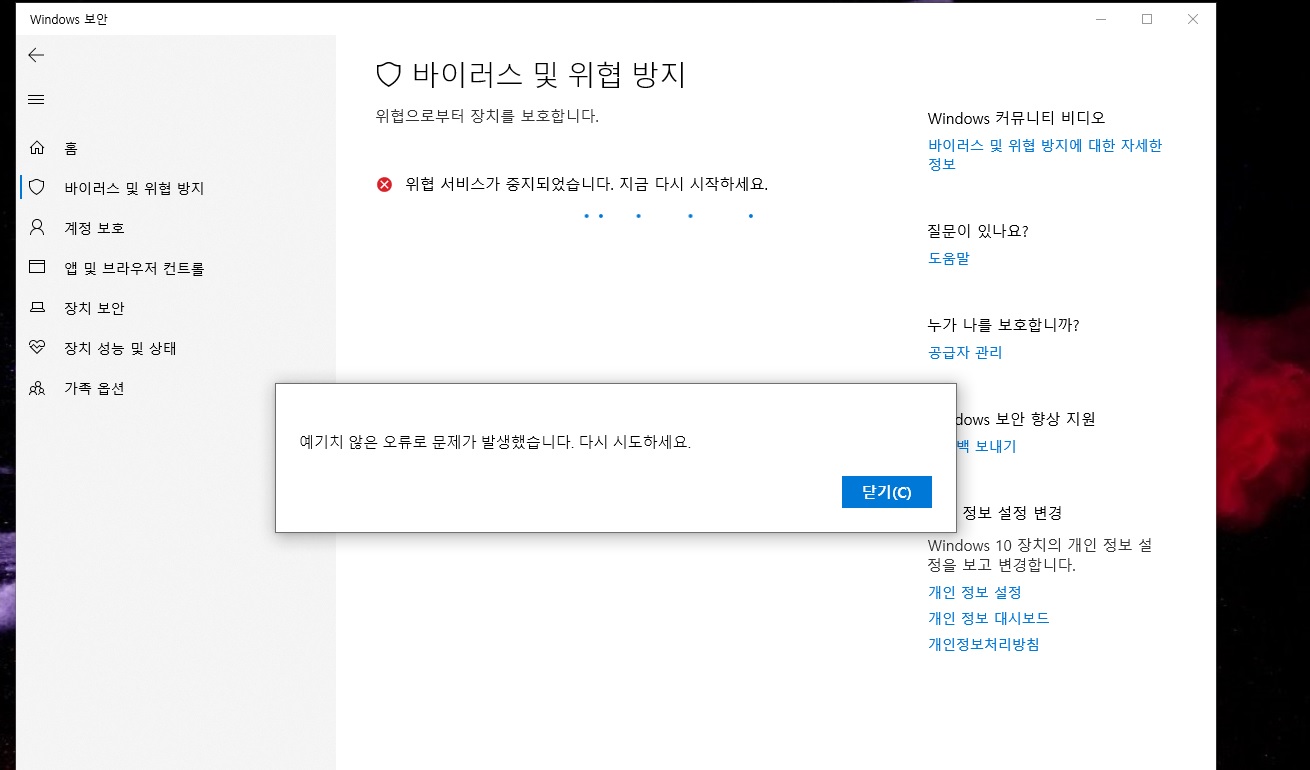Image resolution: width=1310 pixels, height=770 pixels.
Task: Click the 도움말 link
Action: pyautogui.click(x=948, y=258)
